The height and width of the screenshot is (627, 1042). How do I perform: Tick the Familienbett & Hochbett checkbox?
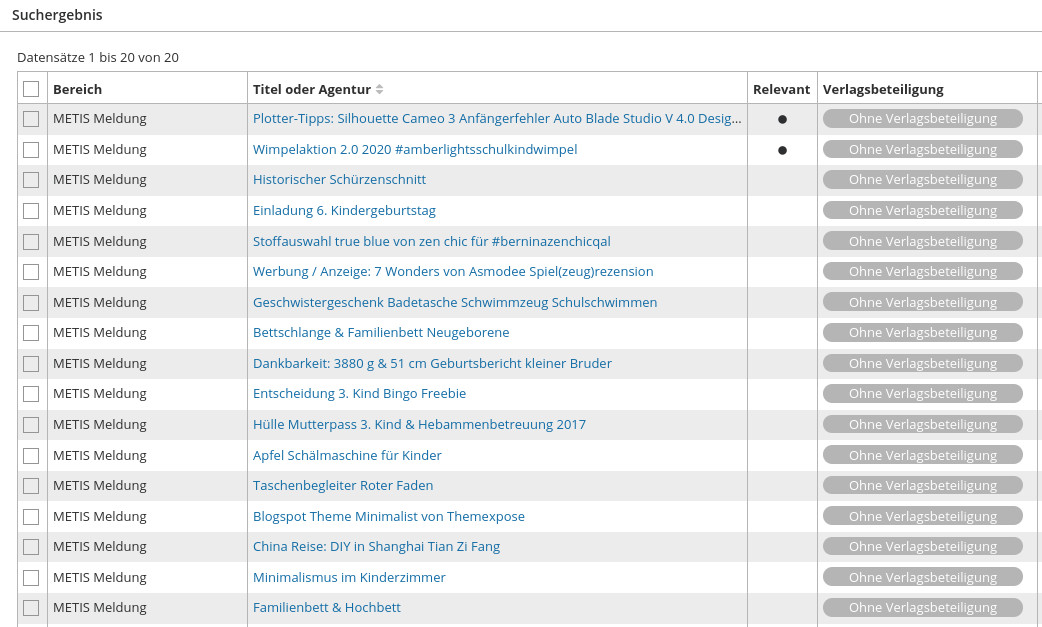(31, 608)
